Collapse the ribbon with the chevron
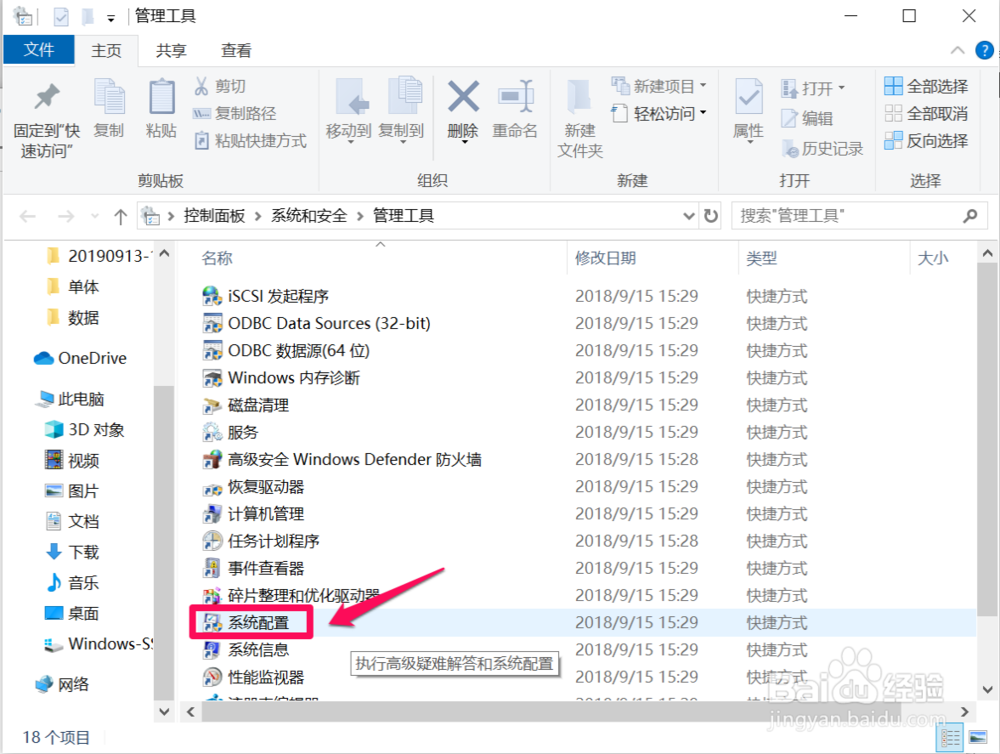This screenshot has height=754, width=1000. (957, 50)
